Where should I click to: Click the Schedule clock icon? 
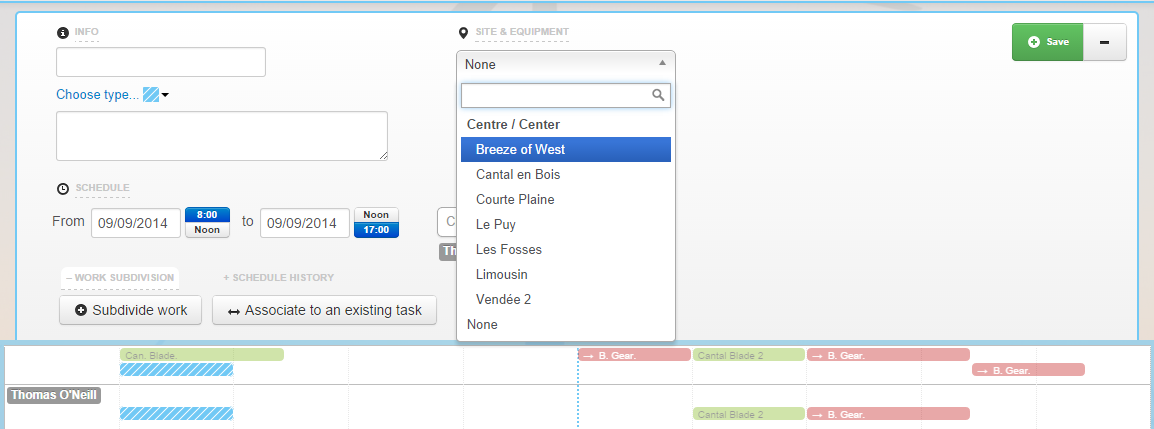tap(63, 188)
